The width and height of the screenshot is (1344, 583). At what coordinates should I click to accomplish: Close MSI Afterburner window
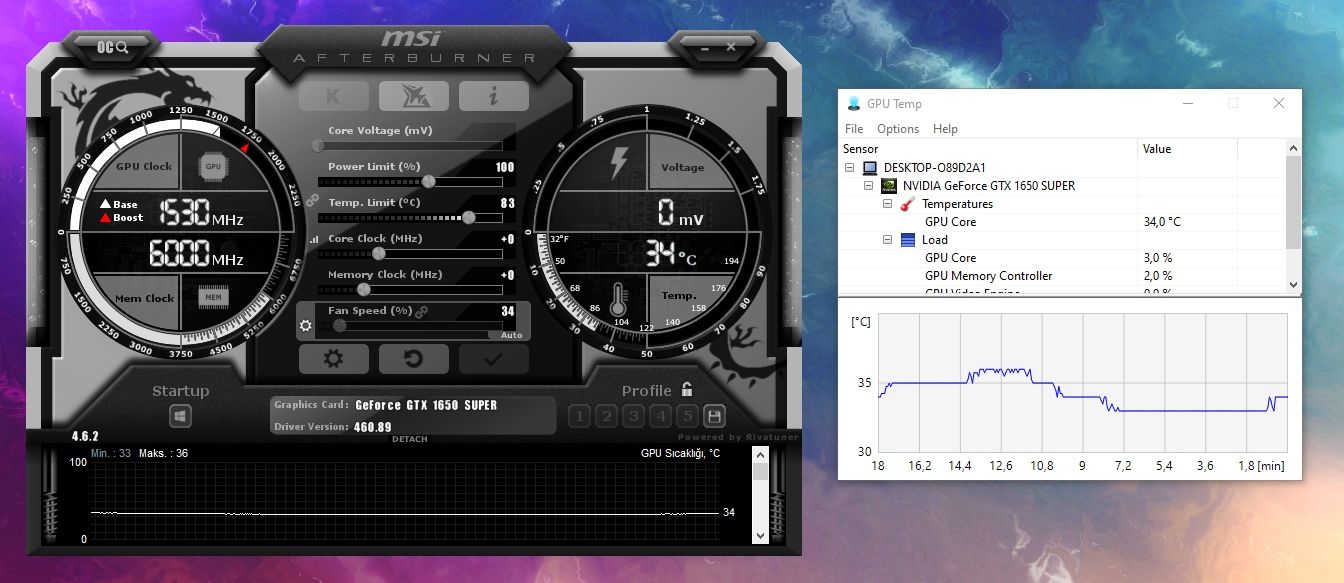coord(731,46)
